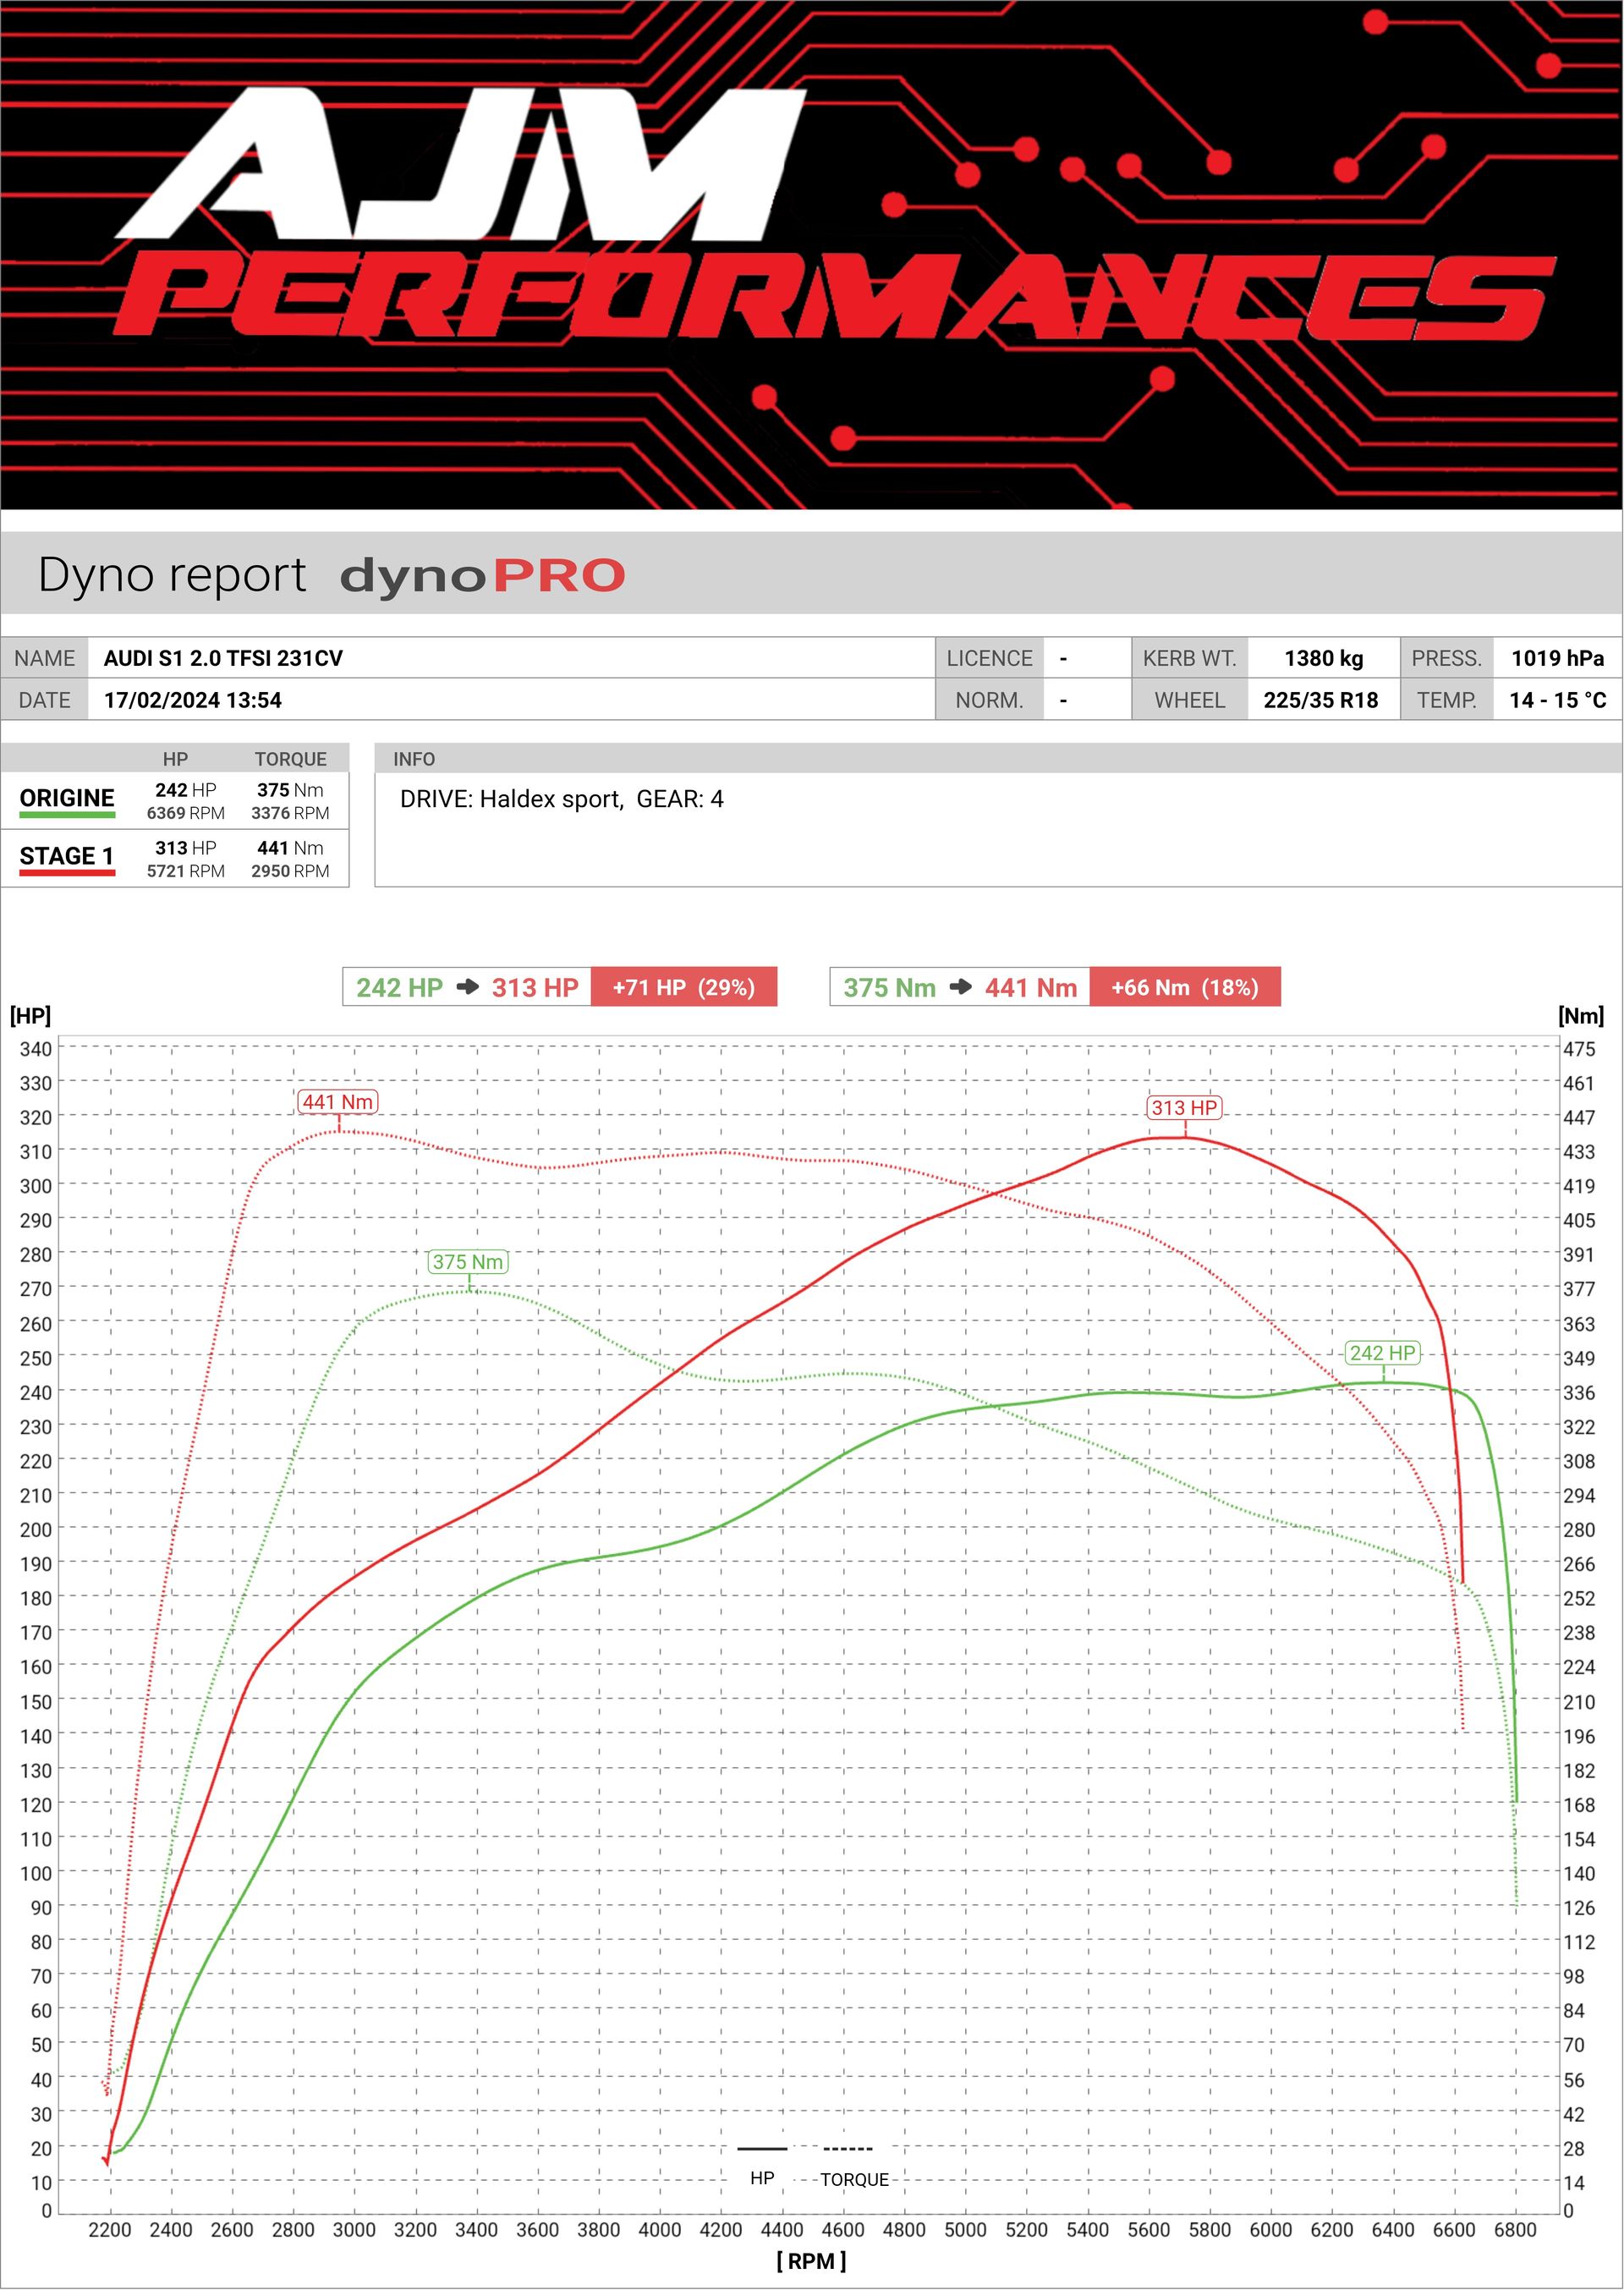Click the +66 Nm (18%) gain badge

coord(1184,987)
